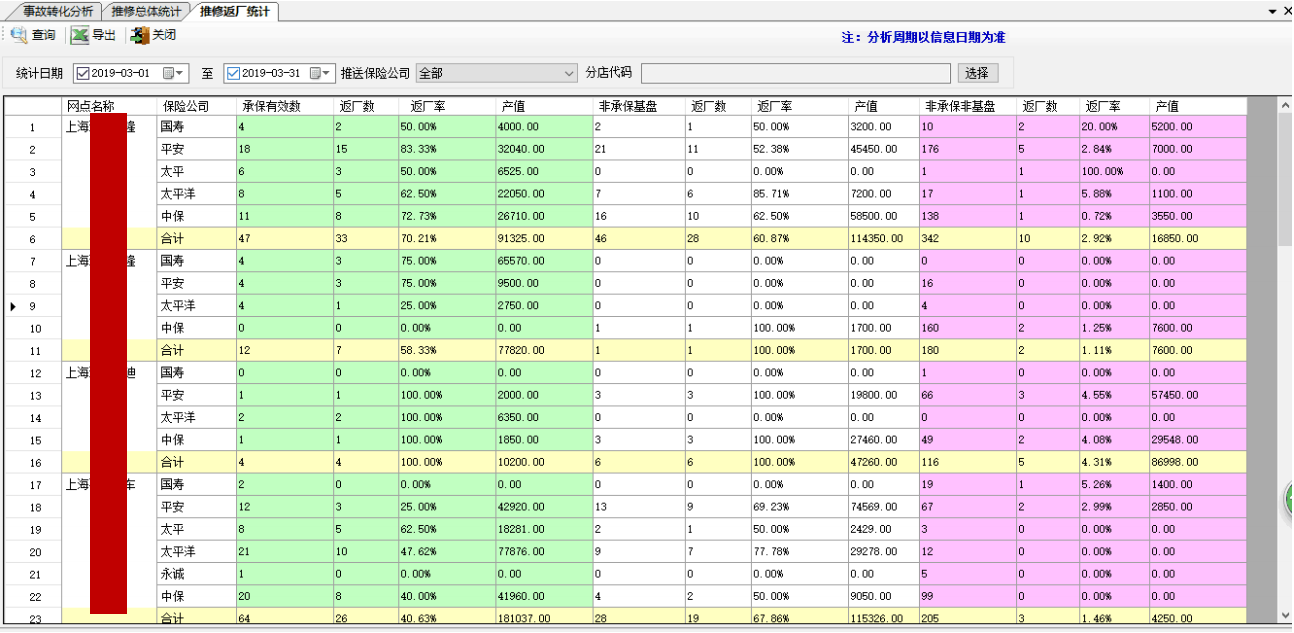Click the tab list arrow at top right
This screenshot has width=1294, height=633.
1272,11
